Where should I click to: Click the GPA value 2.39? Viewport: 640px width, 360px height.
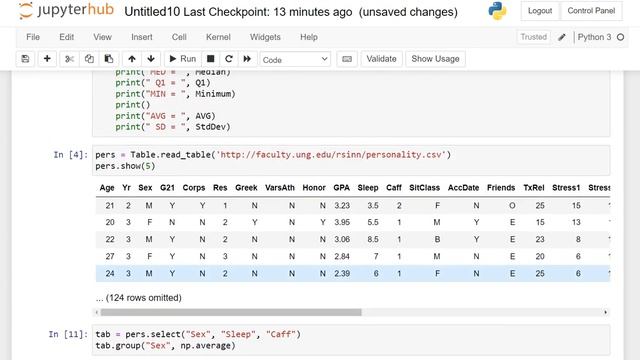tap(342, 273)
